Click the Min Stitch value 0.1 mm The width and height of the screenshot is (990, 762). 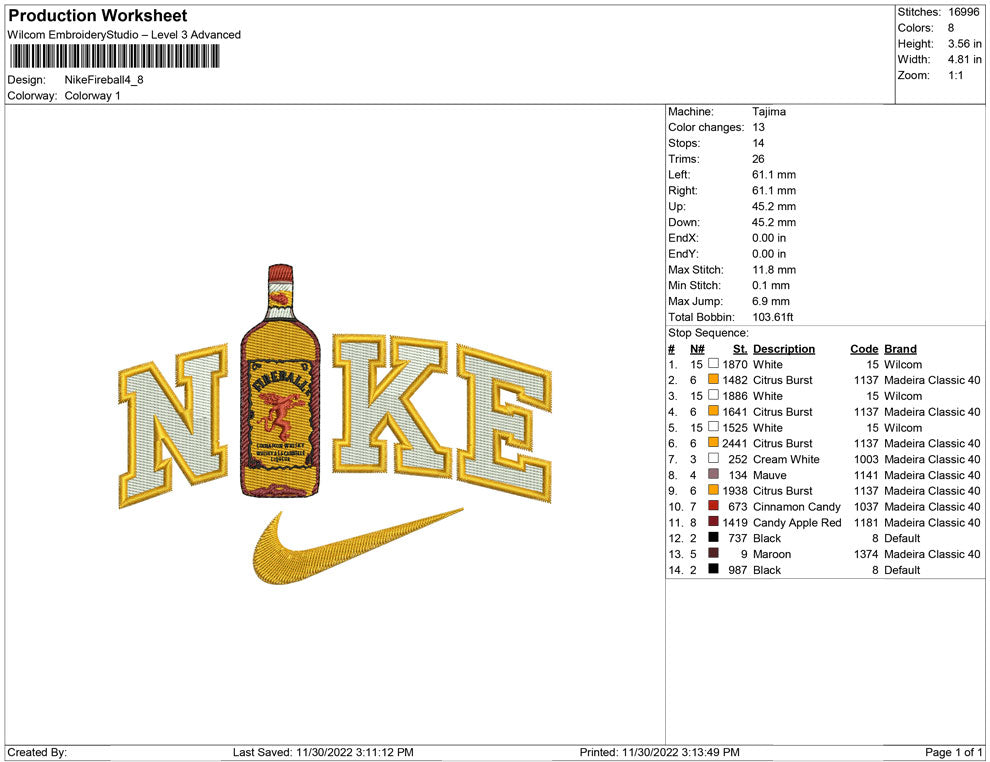[770, 285]
